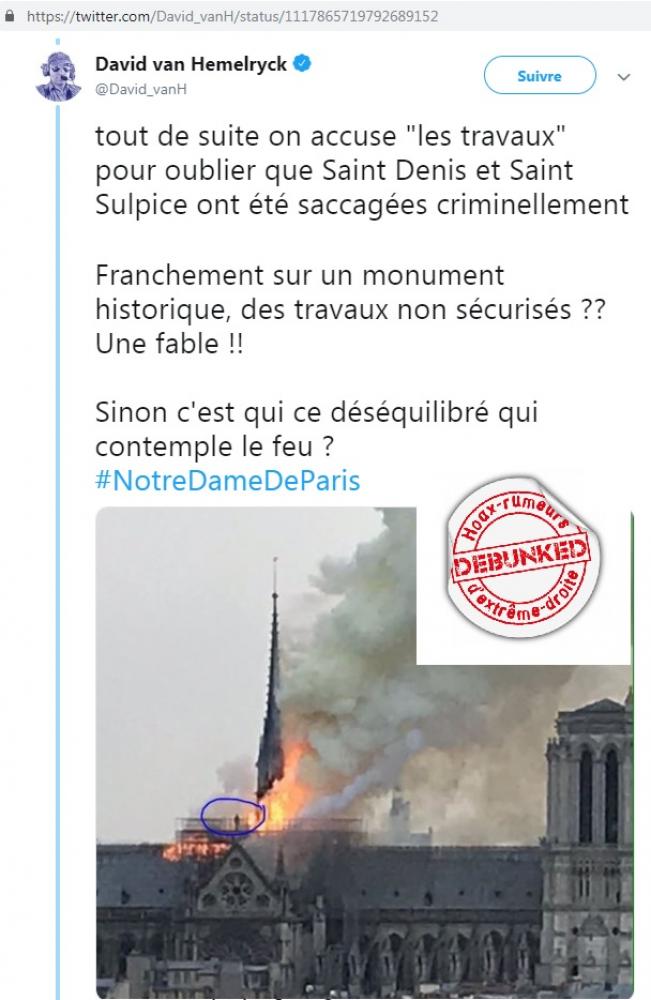The height and width of the screenshot is (1000, 651).
Task: Expand the tweet options chevron
Action: [624, 77]
